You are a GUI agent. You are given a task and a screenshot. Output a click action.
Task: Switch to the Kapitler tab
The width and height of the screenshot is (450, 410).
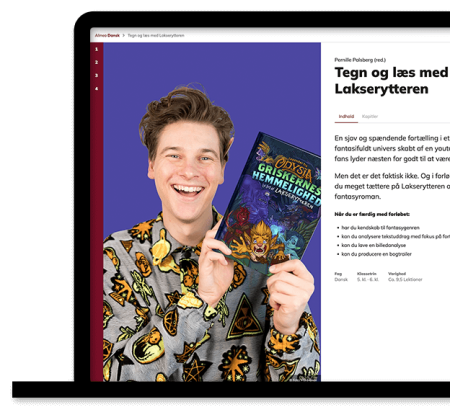tap(370, 116)
